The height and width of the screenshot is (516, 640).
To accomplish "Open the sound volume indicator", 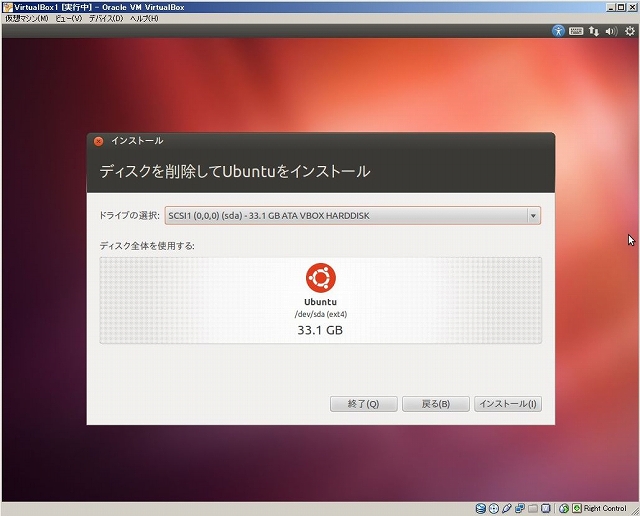I will pos(611,31).
